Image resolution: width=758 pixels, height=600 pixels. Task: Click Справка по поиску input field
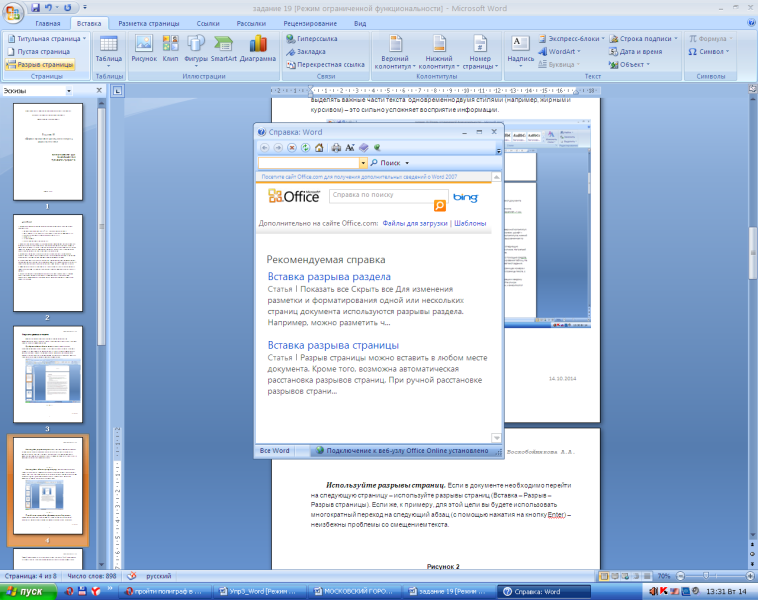388,195
